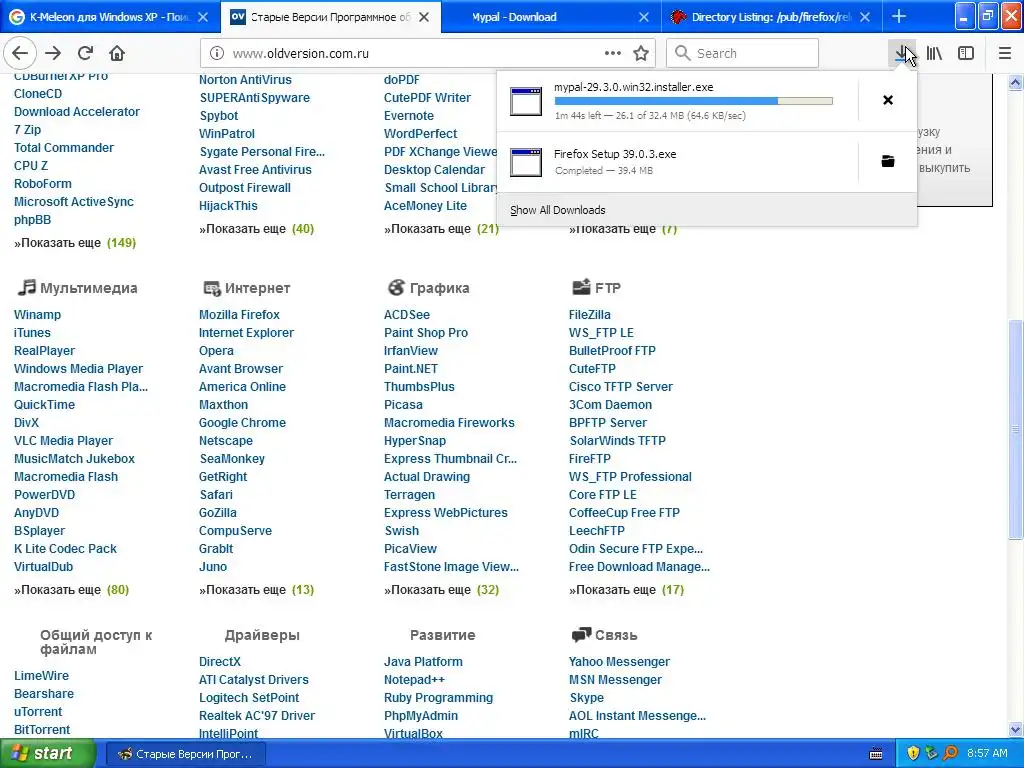Screen dimensions: 1024x768
Task: Open the Графика category icon
Action: (x=396, y=287)
